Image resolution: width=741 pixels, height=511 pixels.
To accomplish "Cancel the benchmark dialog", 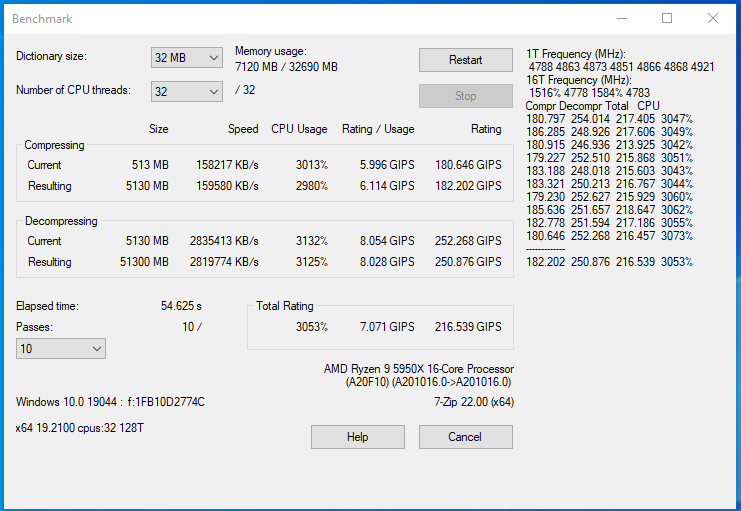I will click(465, 437).
